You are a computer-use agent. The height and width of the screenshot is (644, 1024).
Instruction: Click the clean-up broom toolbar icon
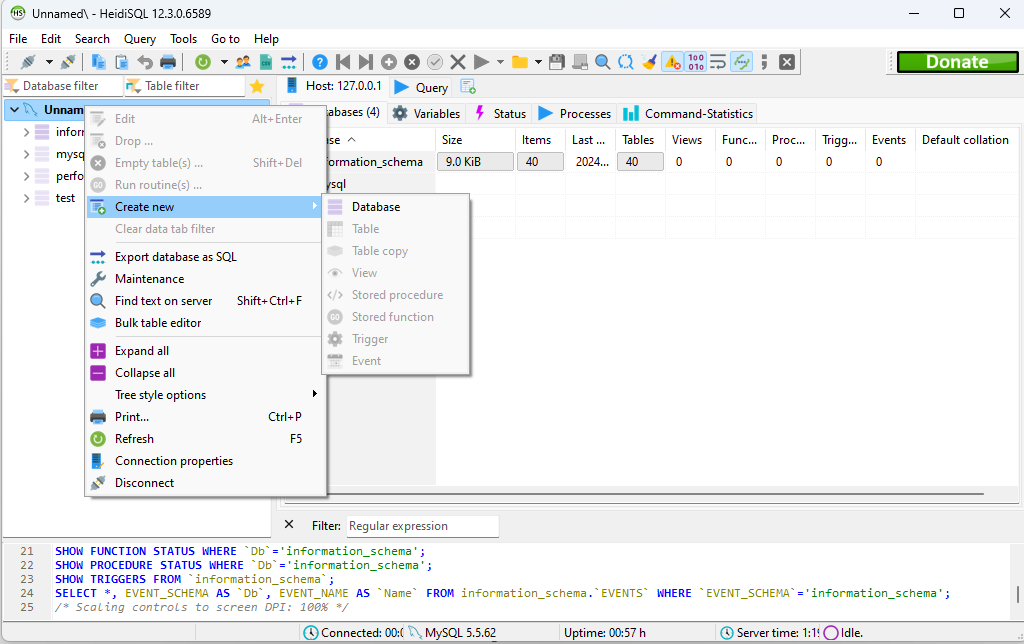click(x=649, y=62)
